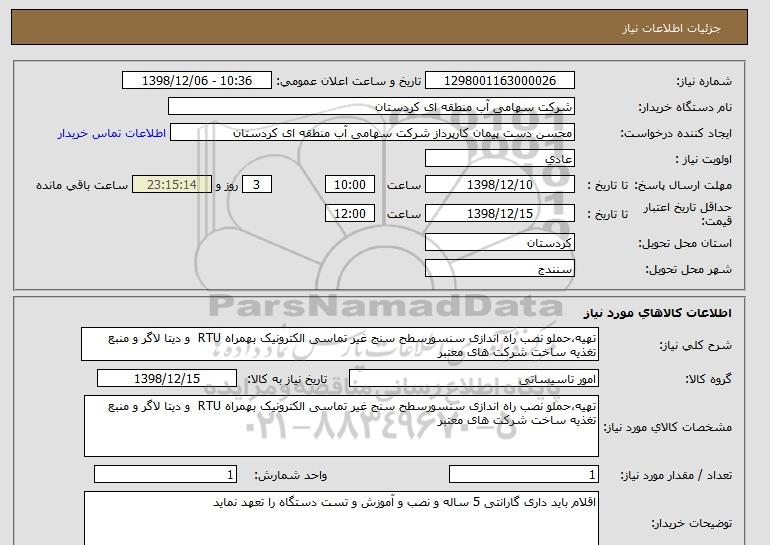Click the label شماره نیاز
This screenshot has width=770, height=545.
click(704, 81)
